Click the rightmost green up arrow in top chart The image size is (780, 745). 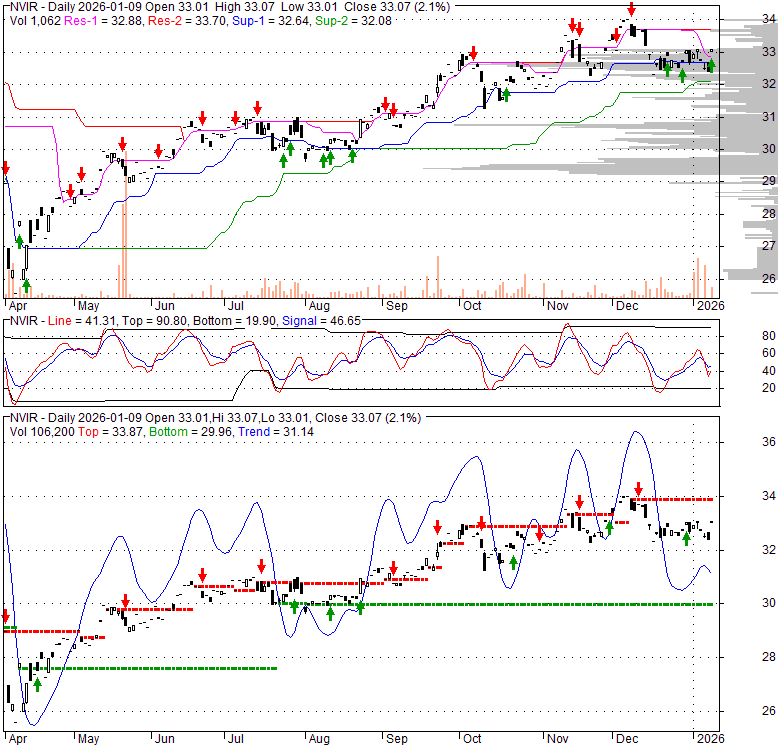coord(711,68)
